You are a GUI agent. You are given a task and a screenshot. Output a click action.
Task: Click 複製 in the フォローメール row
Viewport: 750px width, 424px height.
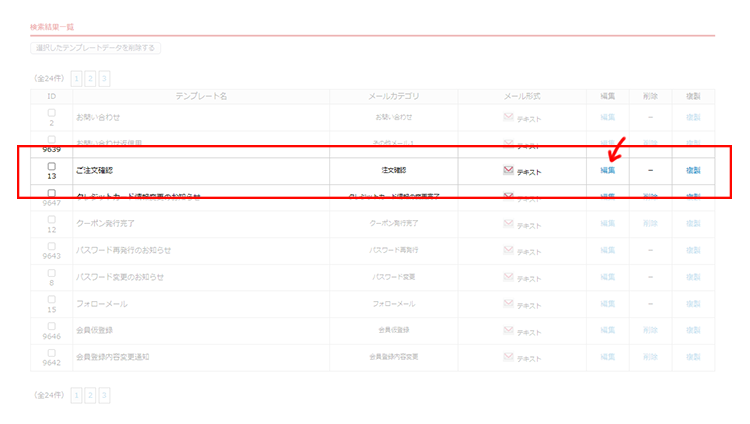pyautogui.click(x=693, y=304)
